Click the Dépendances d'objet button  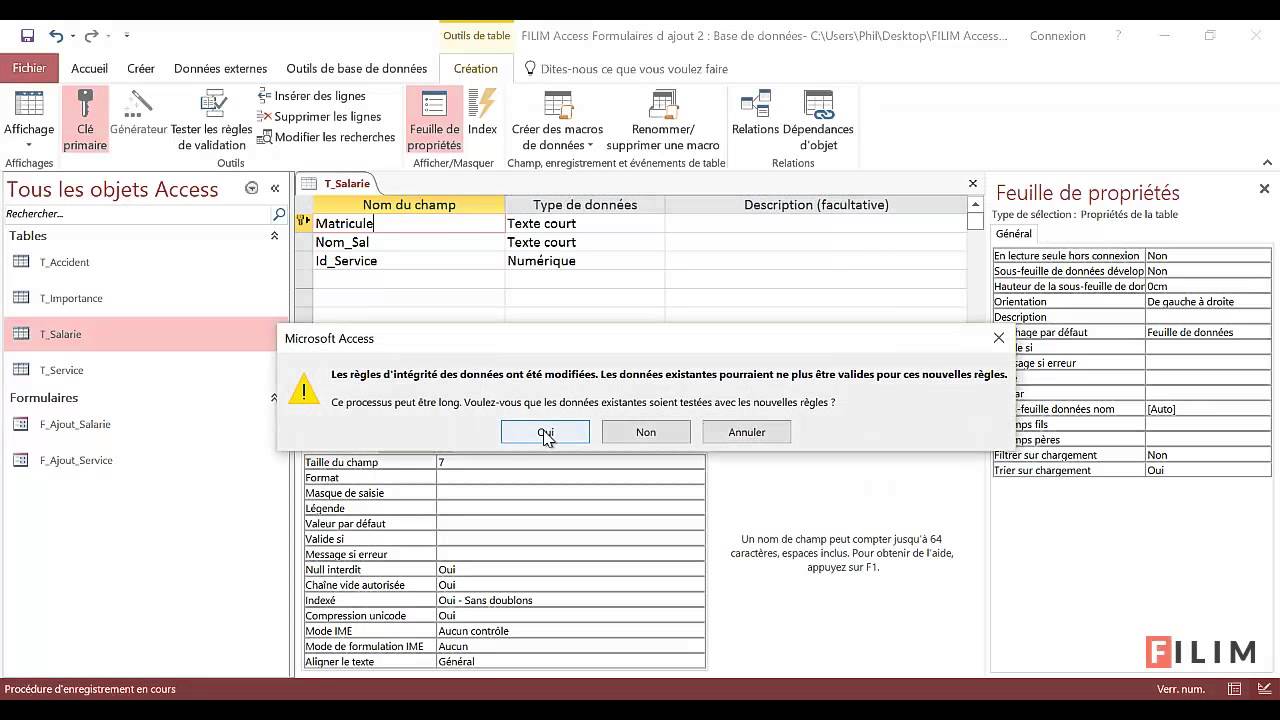coord(818,120)
